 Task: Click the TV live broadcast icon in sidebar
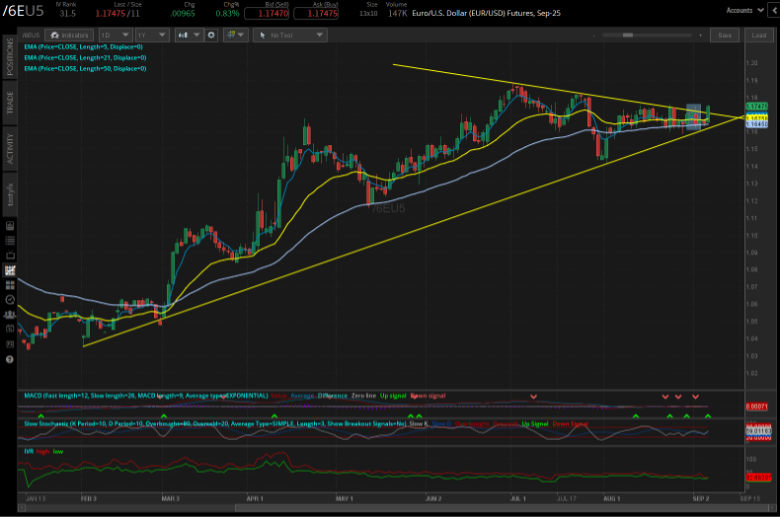[9, 255]
